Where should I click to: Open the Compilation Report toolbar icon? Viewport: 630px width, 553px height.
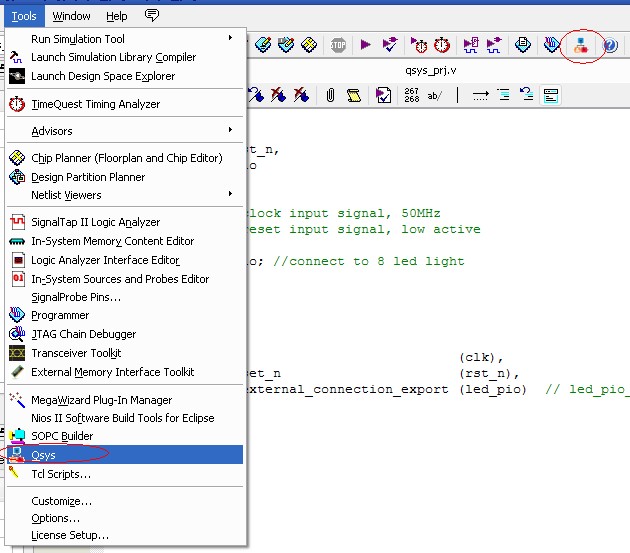[x=523, y=45]
